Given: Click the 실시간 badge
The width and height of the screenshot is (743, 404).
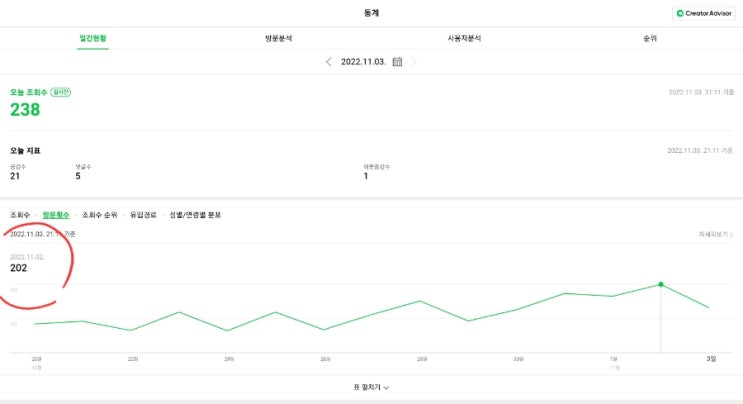Looking at the screenshot, I should click(61, 92).
